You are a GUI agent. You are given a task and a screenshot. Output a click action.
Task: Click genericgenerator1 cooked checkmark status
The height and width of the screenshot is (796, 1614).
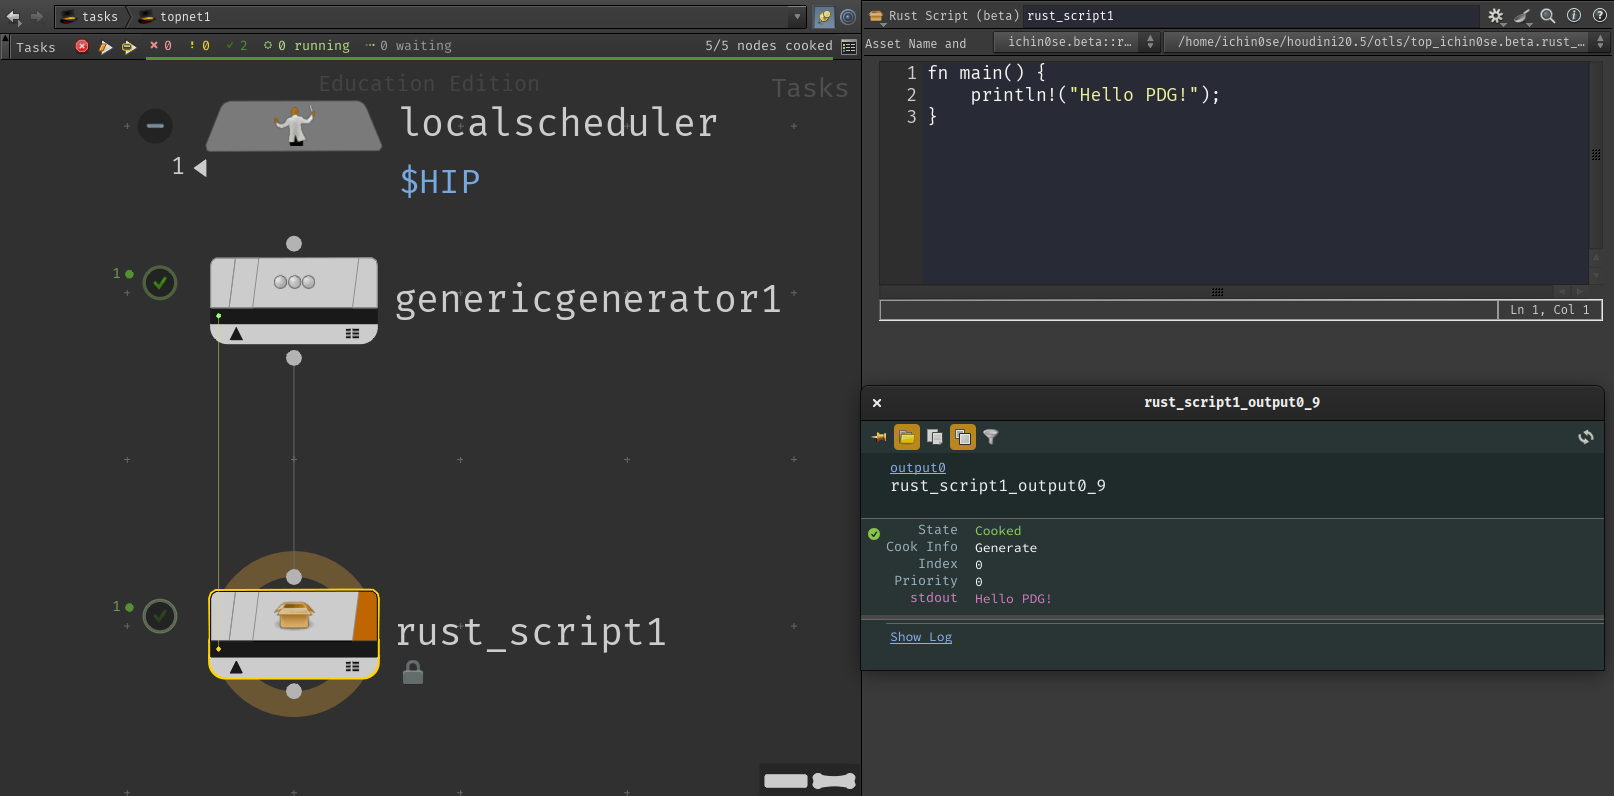(x=160, y=283)
